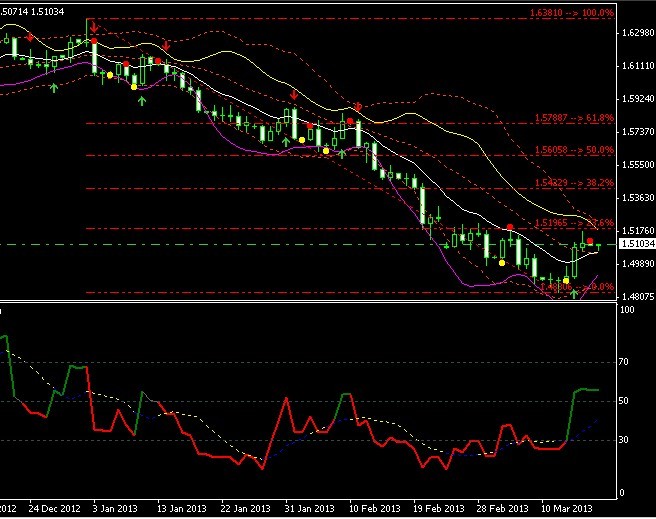Click the 24 Dec 2012 date label
The width and height of the screenshot is (656, 519).
click(x=54, y=509)
